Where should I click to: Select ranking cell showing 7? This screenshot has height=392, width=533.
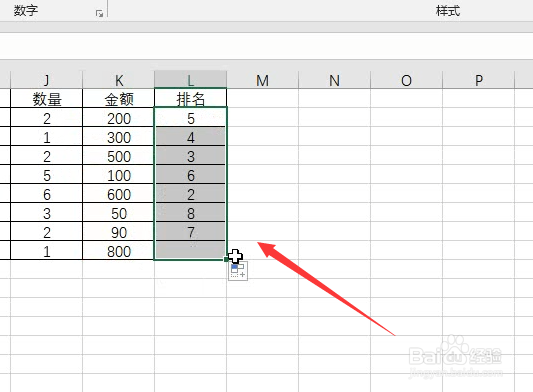point(191,232)
